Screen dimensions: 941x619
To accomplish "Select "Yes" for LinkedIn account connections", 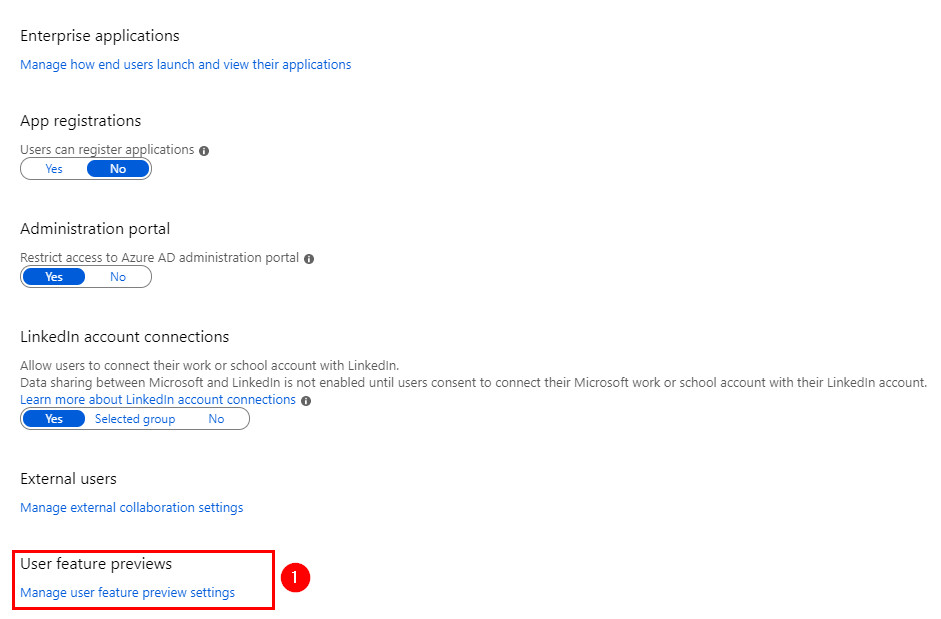I will (x=53, y=418).
